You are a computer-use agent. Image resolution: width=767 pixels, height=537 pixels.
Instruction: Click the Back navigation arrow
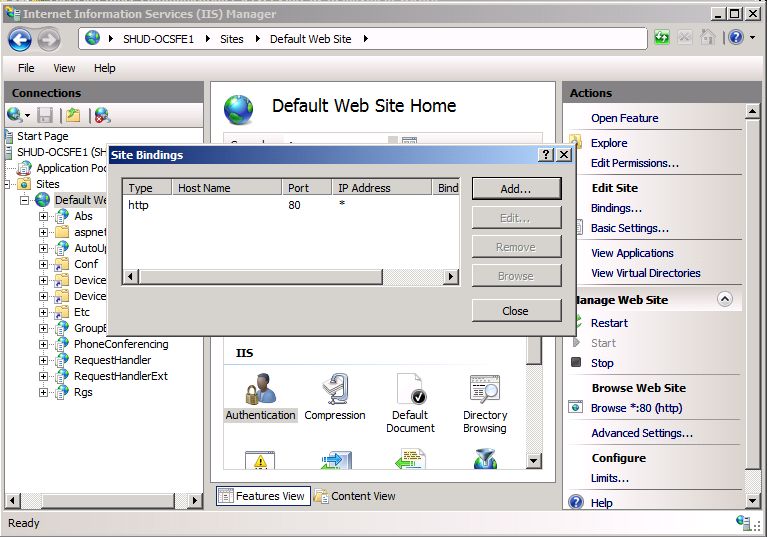point(20,39)
